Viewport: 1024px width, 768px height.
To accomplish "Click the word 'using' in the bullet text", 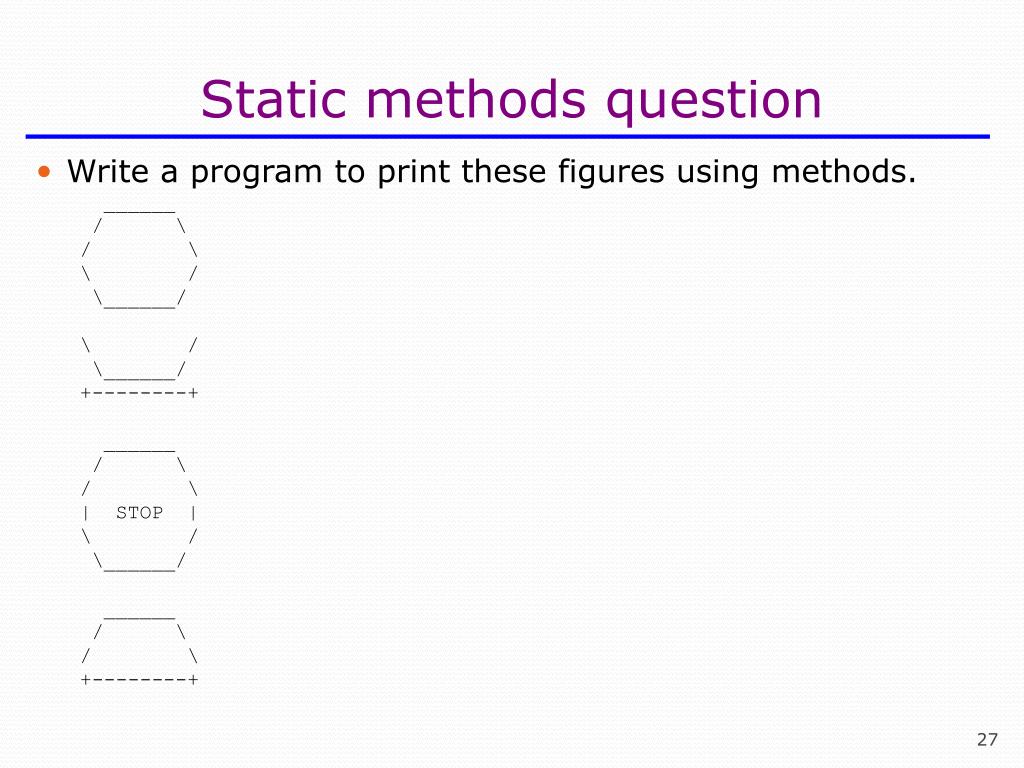I will click(x=717, y=173).
